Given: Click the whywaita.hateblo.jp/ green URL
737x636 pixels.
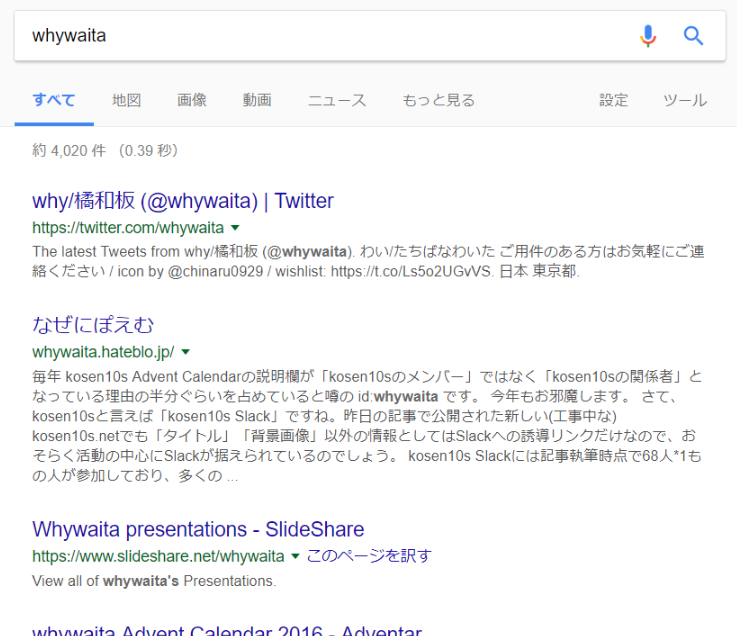Looking at the screenshot, I should tap(103, 352).
